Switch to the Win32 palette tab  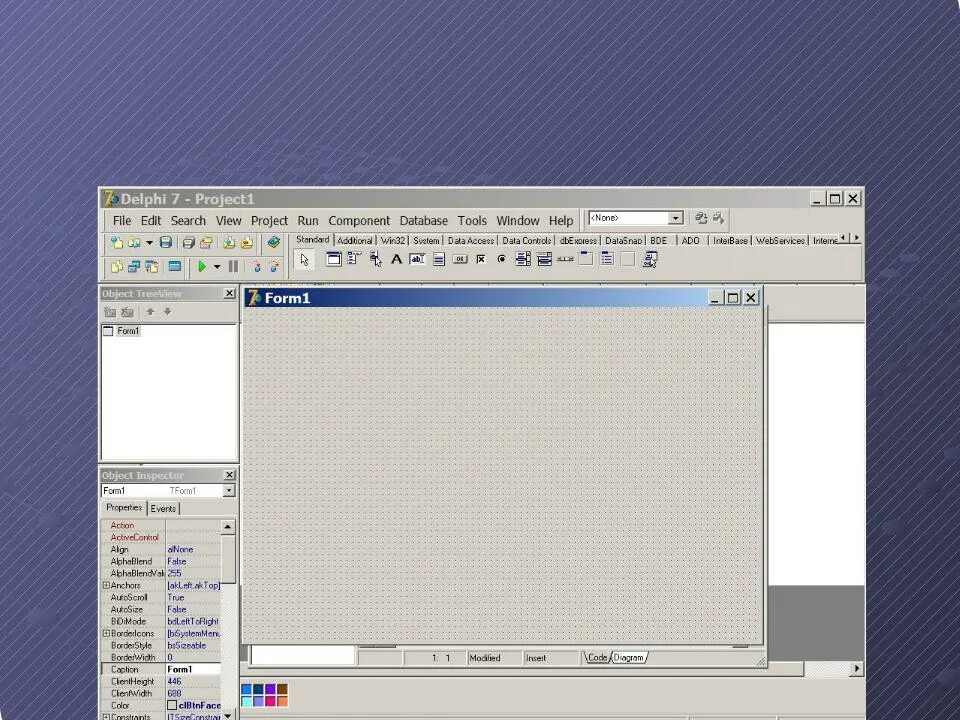pos(392,241)
